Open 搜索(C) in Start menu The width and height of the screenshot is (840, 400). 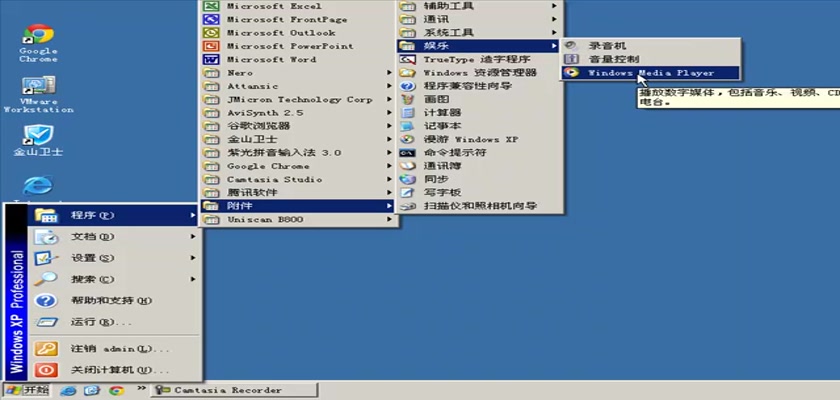(x=115, y=279)
